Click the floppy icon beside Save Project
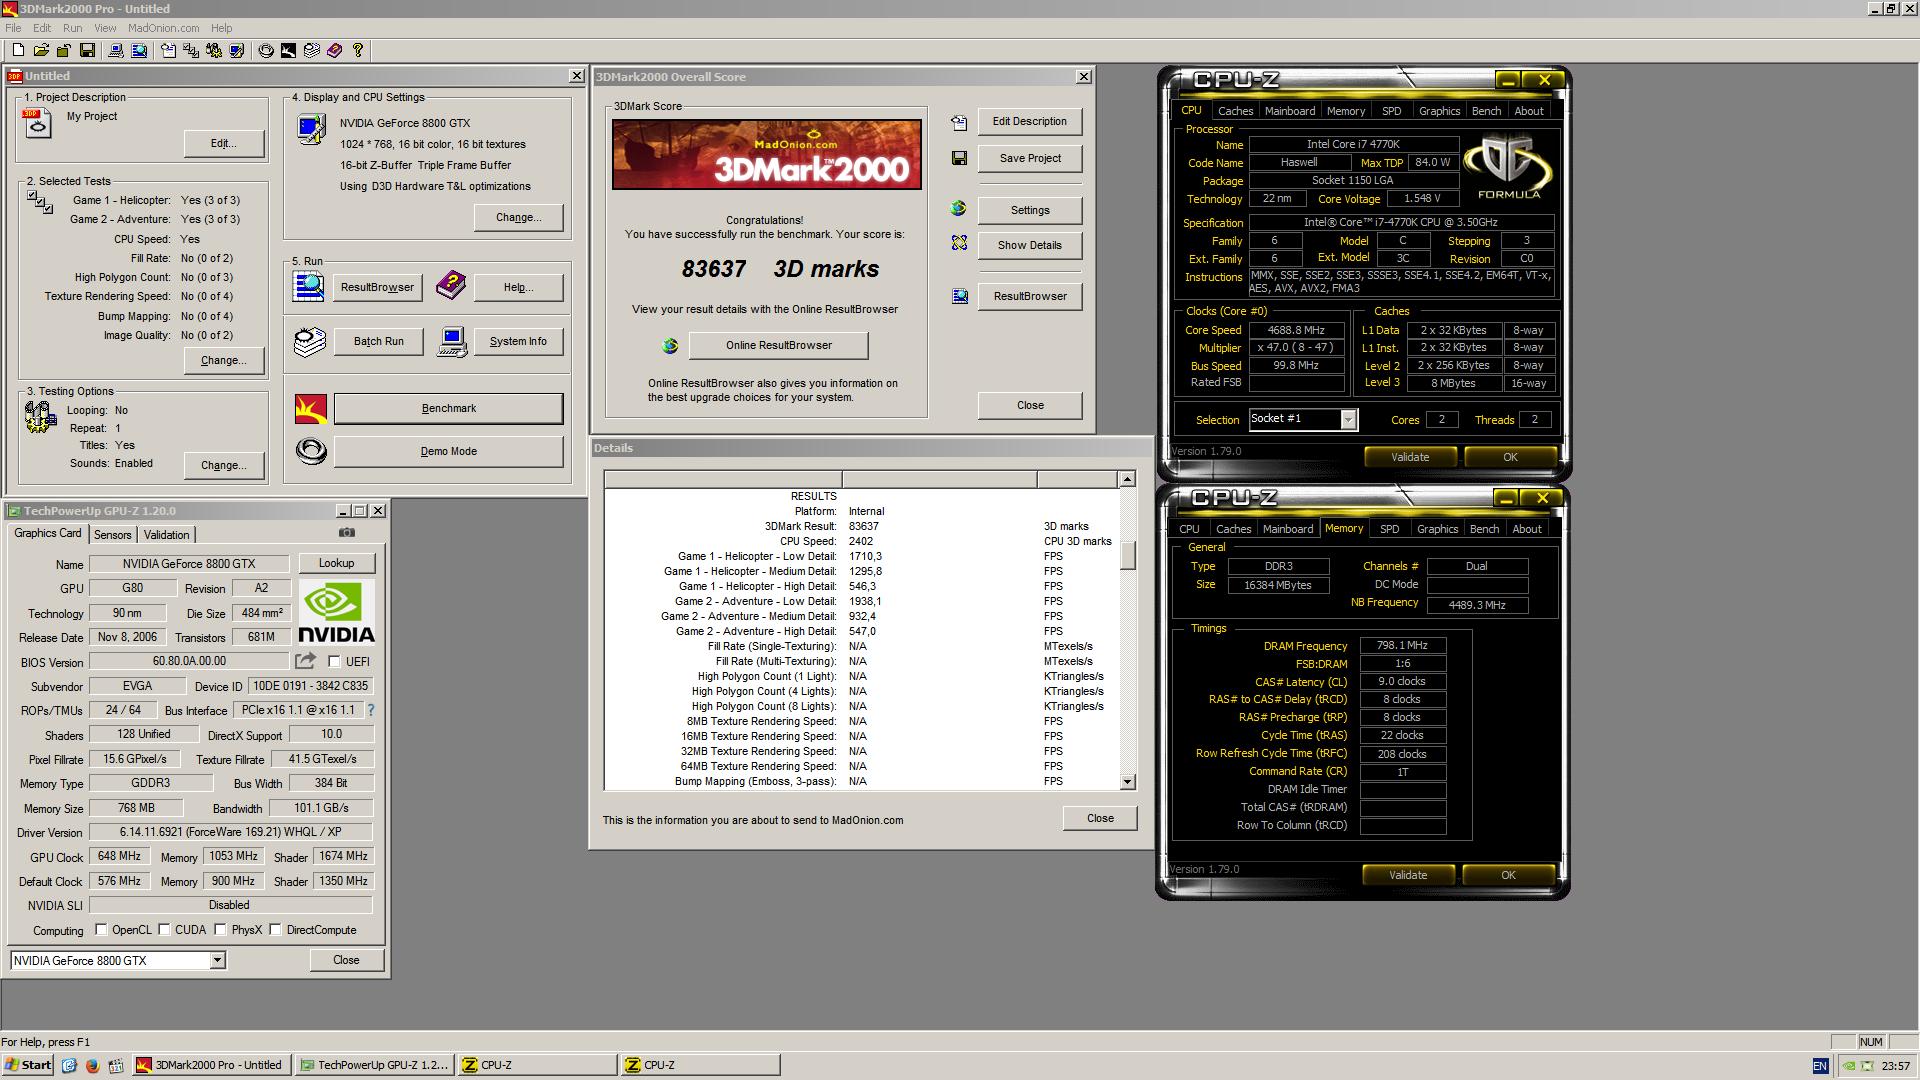The image size is (1920, 1080). point(959,158)
